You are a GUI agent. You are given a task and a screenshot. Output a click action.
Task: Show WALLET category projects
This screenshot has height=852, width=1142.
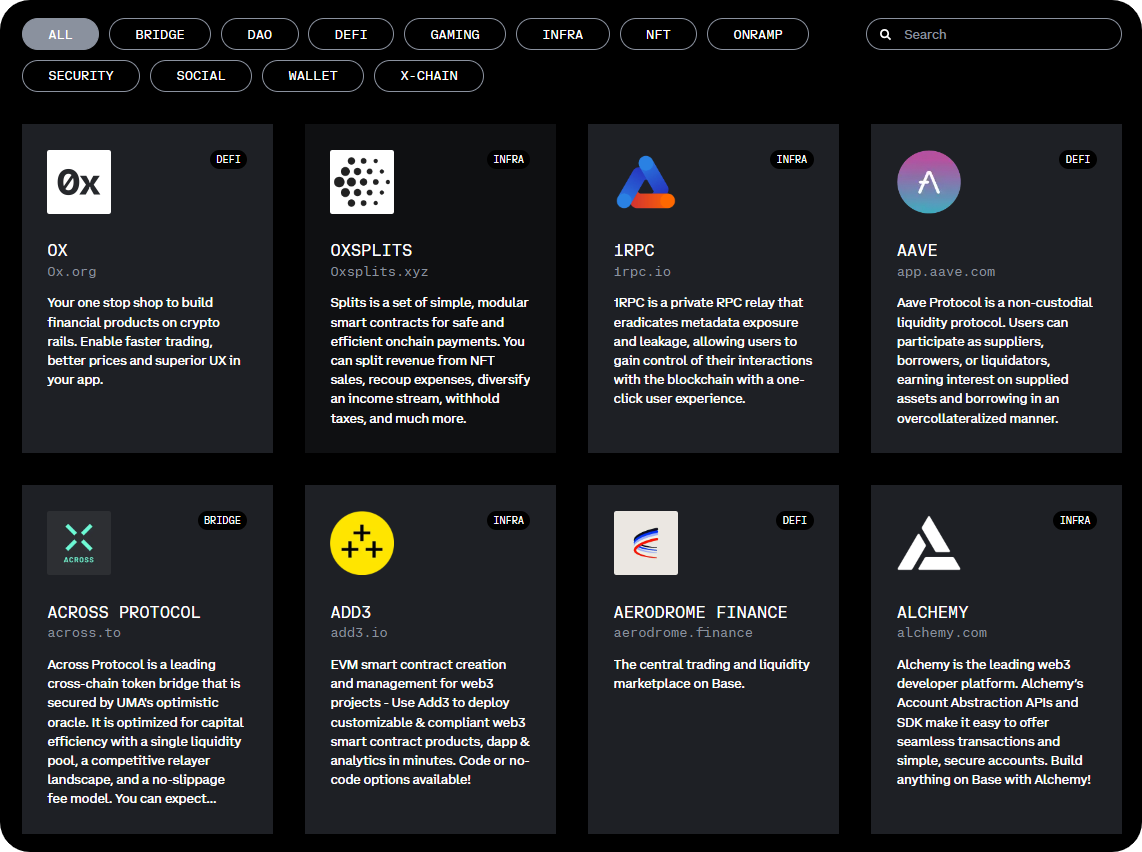point(313,76)
